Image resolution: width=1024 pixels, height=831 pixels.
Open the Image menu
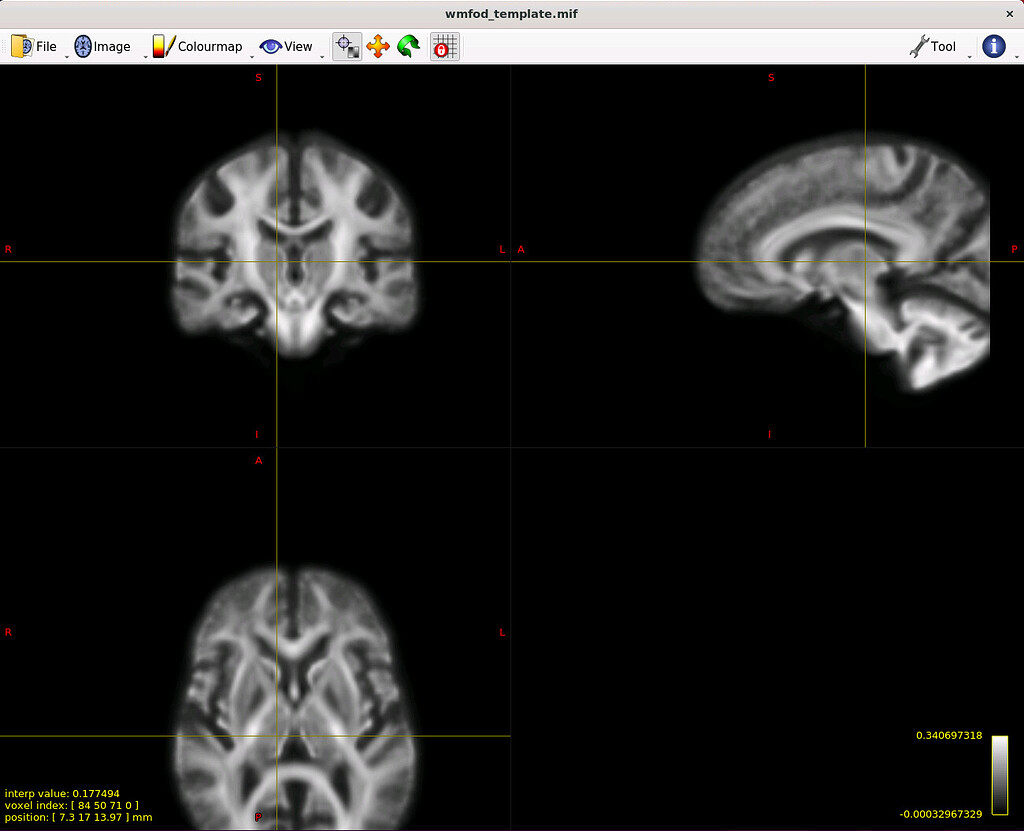[102, 47]
